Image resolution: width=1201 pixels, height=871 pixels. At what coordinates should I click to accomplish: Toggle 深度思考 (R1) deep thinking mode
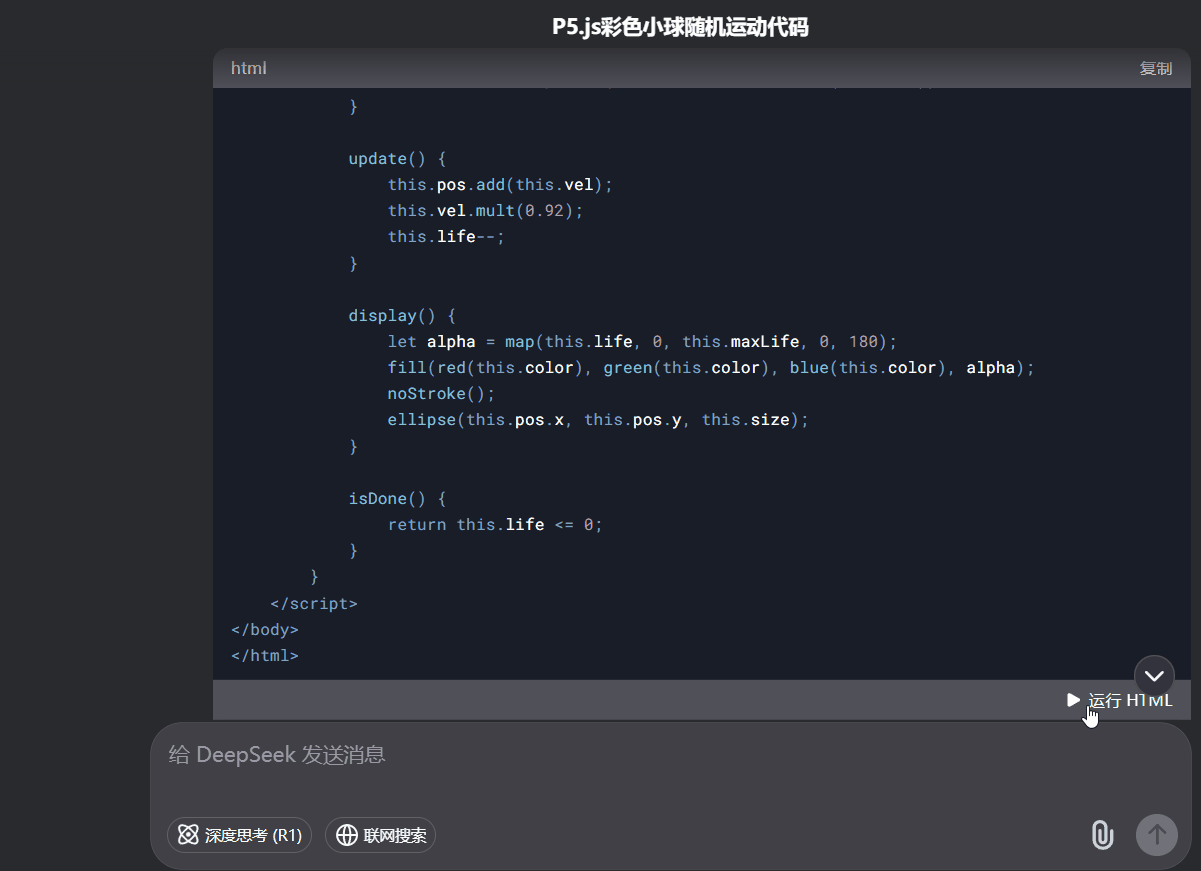(239, 835)
